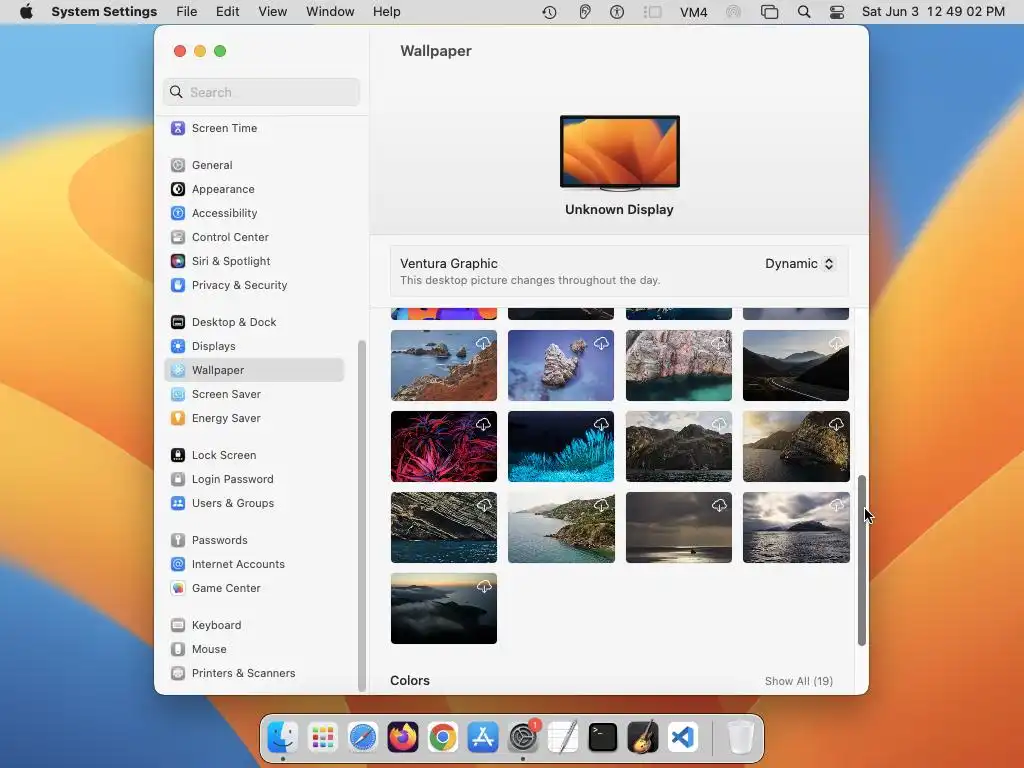Select the General gear icon

[178, 165]
